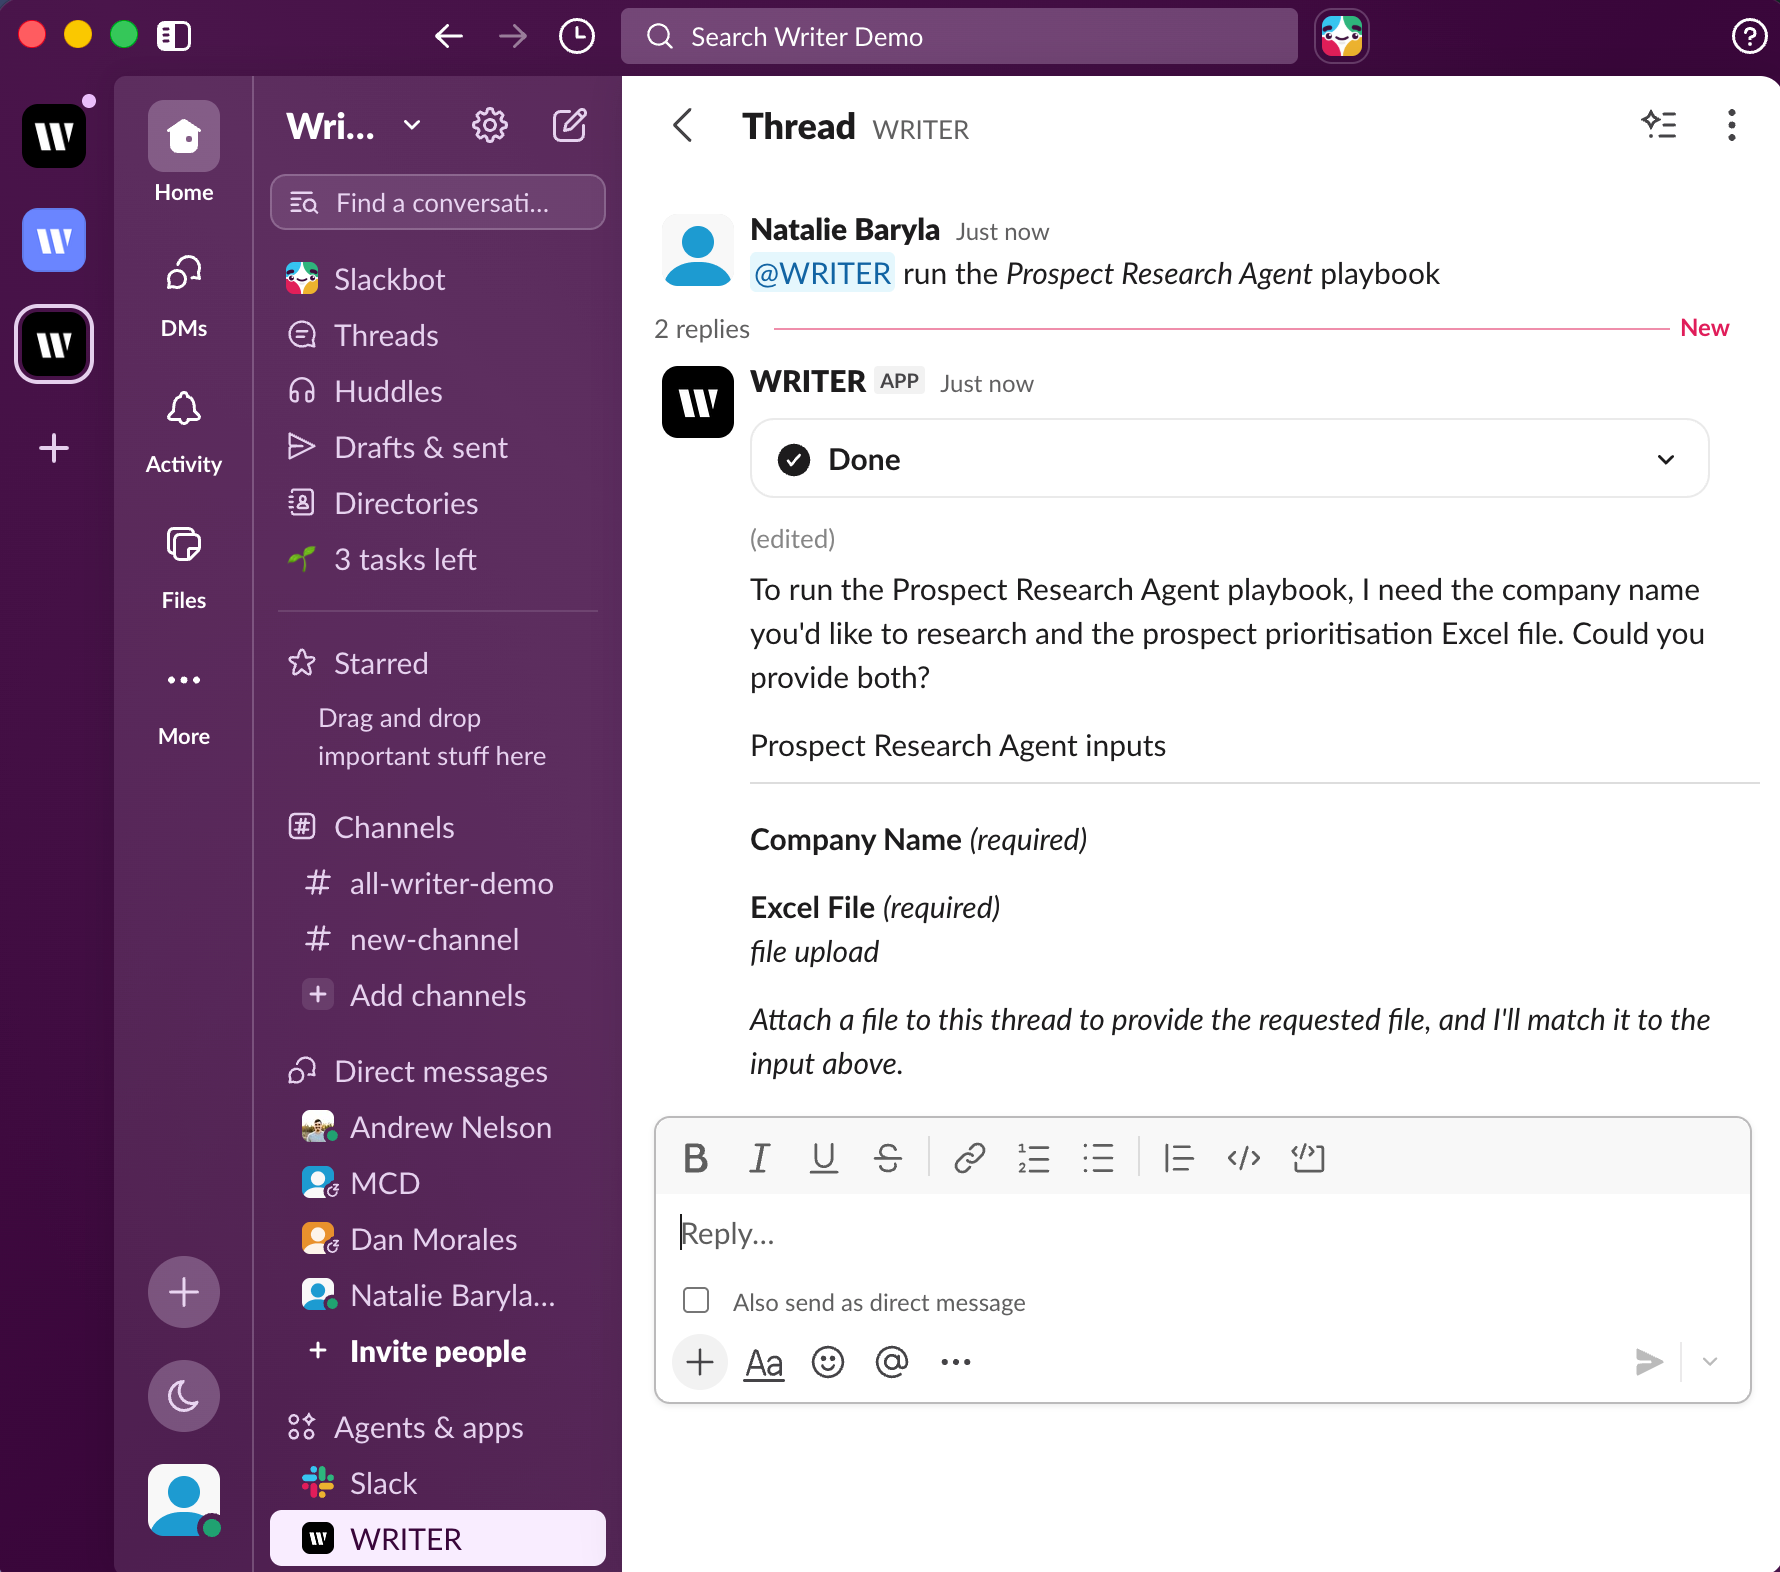1780x1572 pixels.
Task: Click into the Reply text box
Action: click(x=1202, y=1233)
